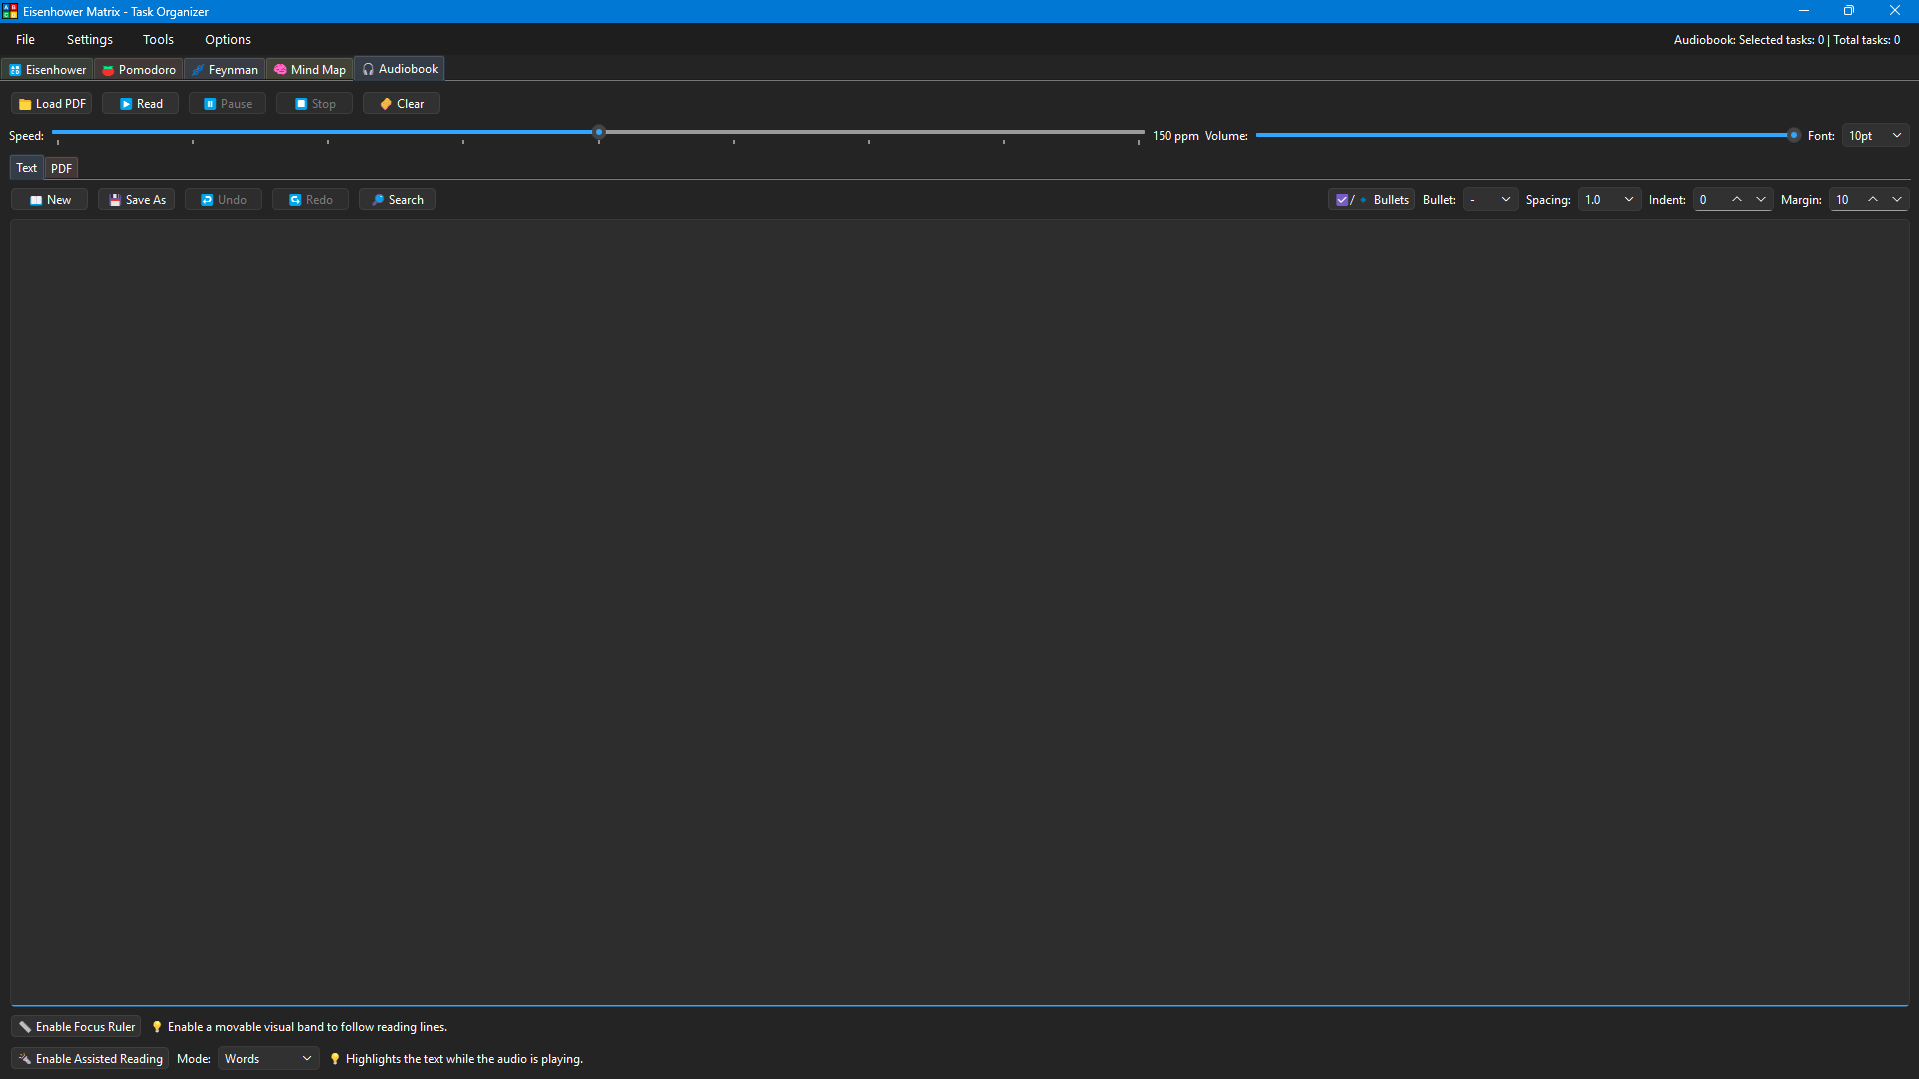Toggle the Bullets checkbox
Viewport: 1919px width, 1079px height.
pos(1342,200)
